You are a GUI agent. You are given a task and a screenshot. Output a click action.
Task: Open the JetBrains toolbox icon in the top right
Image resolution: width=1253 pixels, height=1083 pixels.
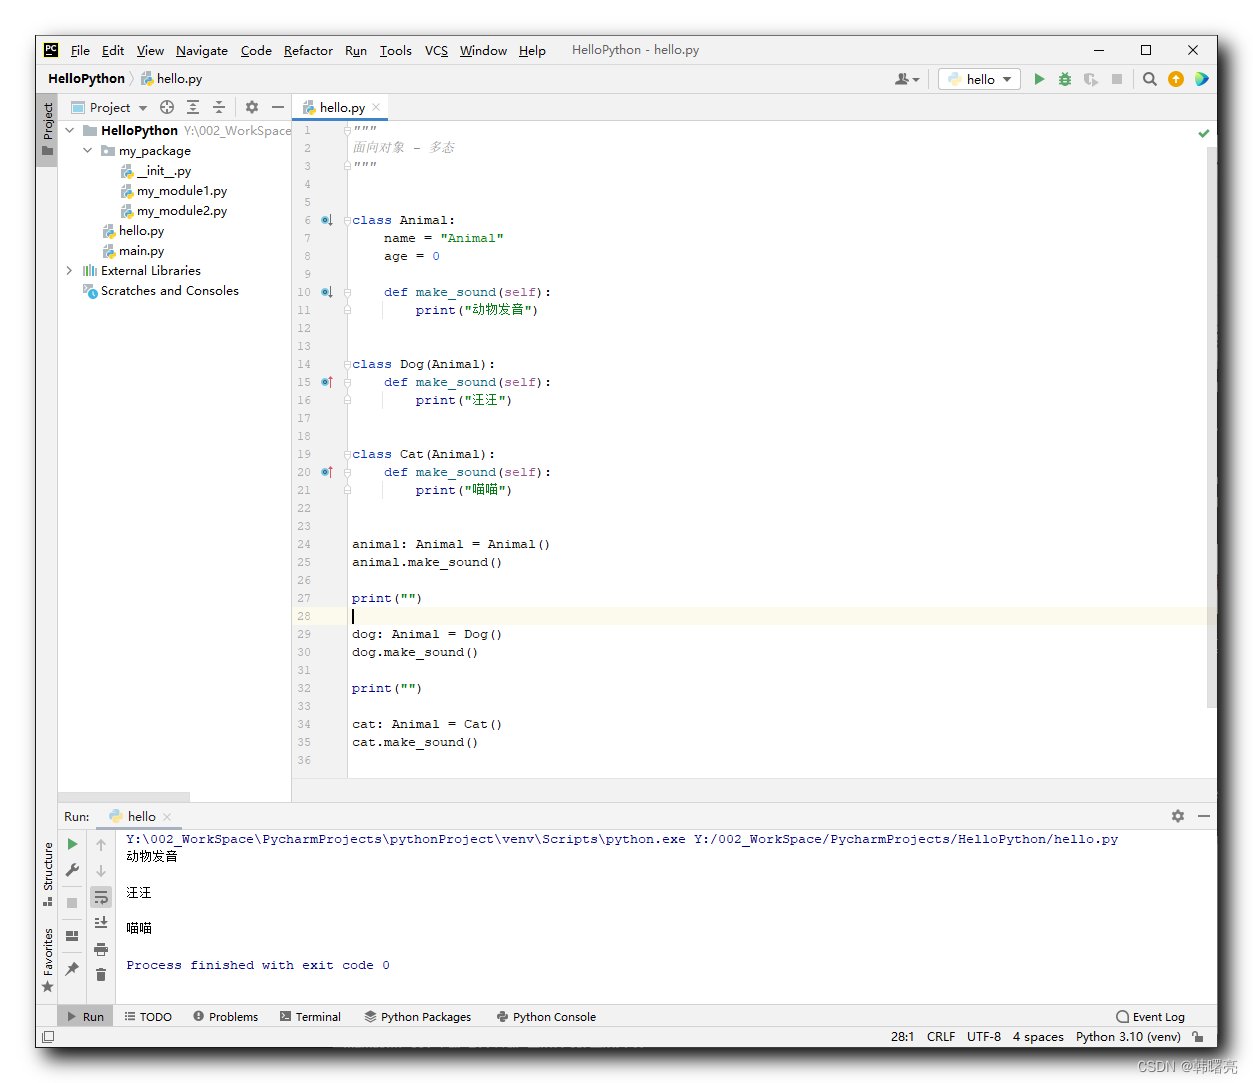[1201, 79]
